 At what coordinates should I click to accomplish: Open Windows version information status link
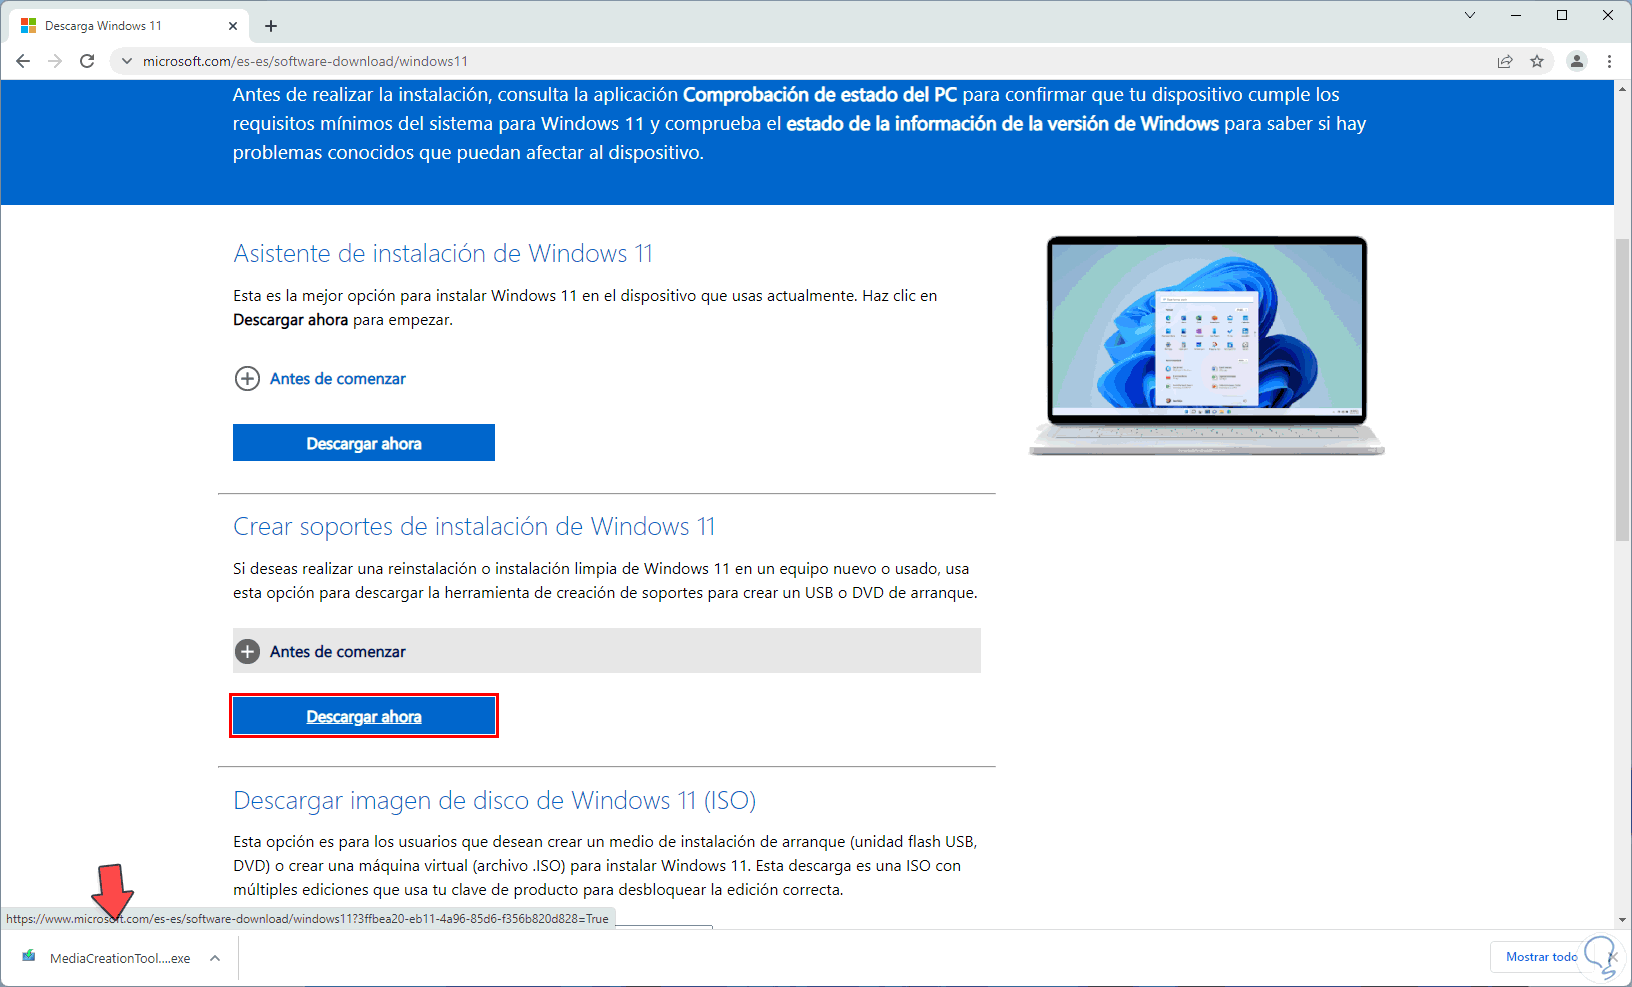[1002, 124]
